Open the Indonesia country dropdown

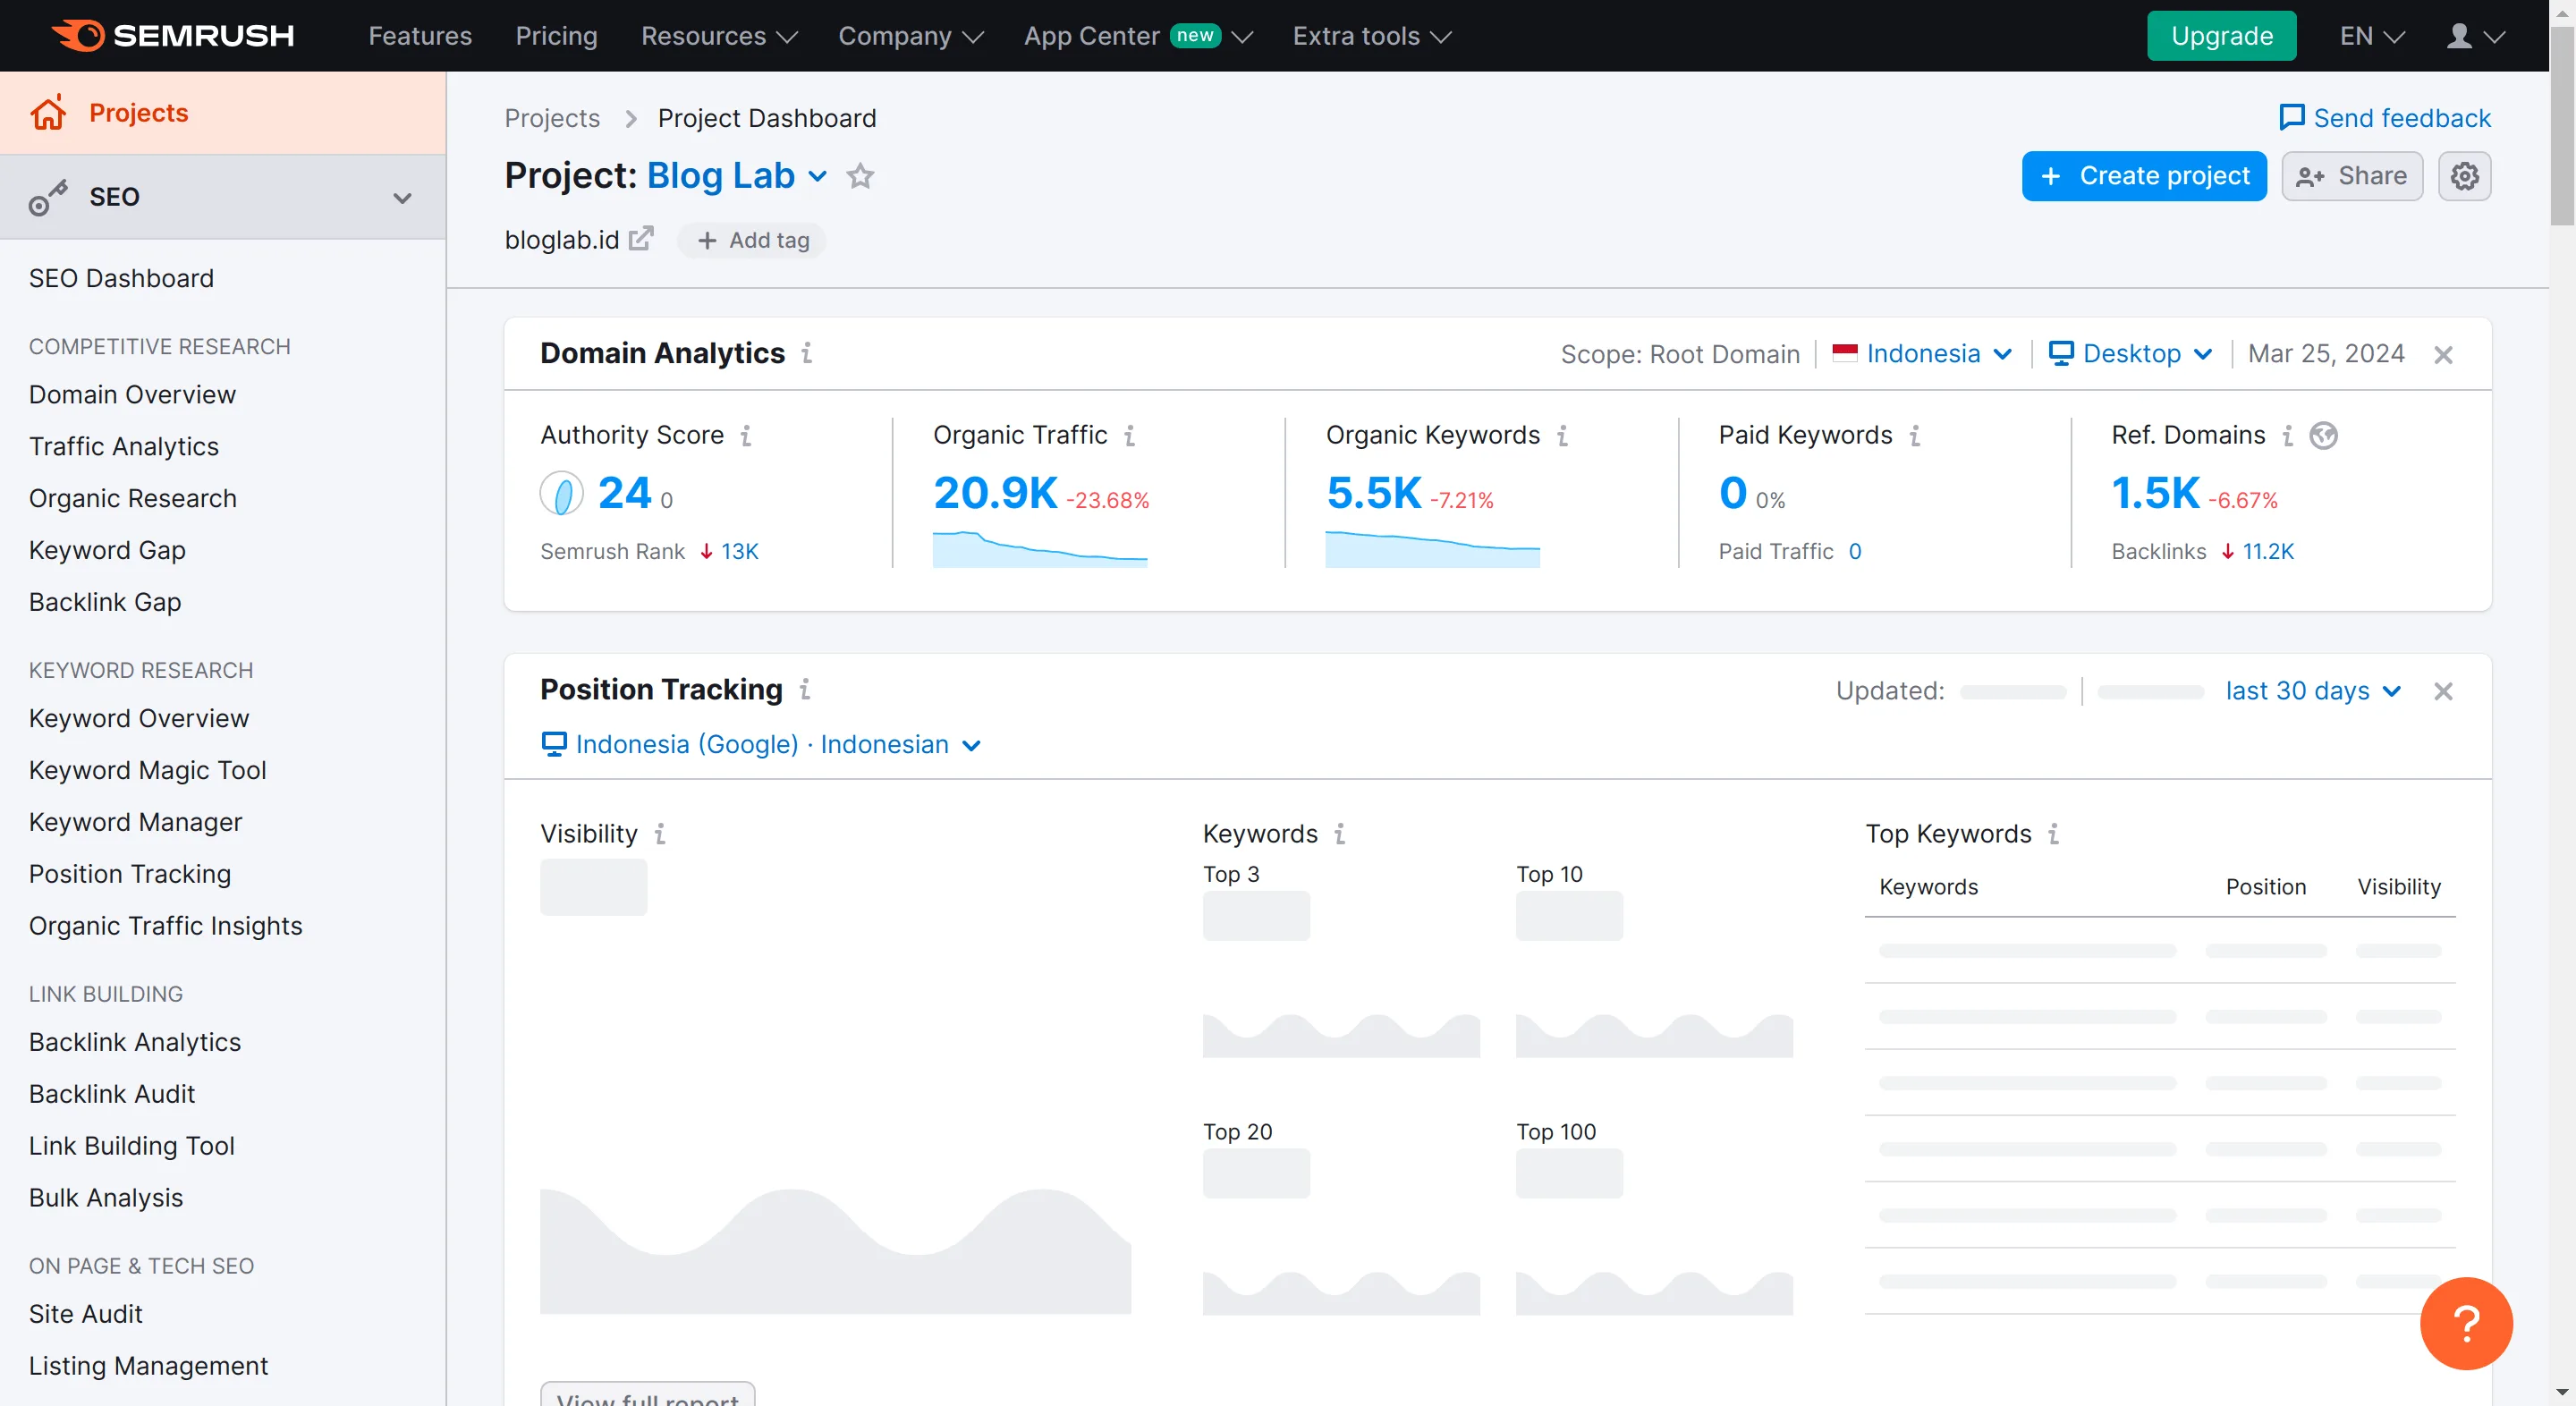click(x=1922, y=354)
